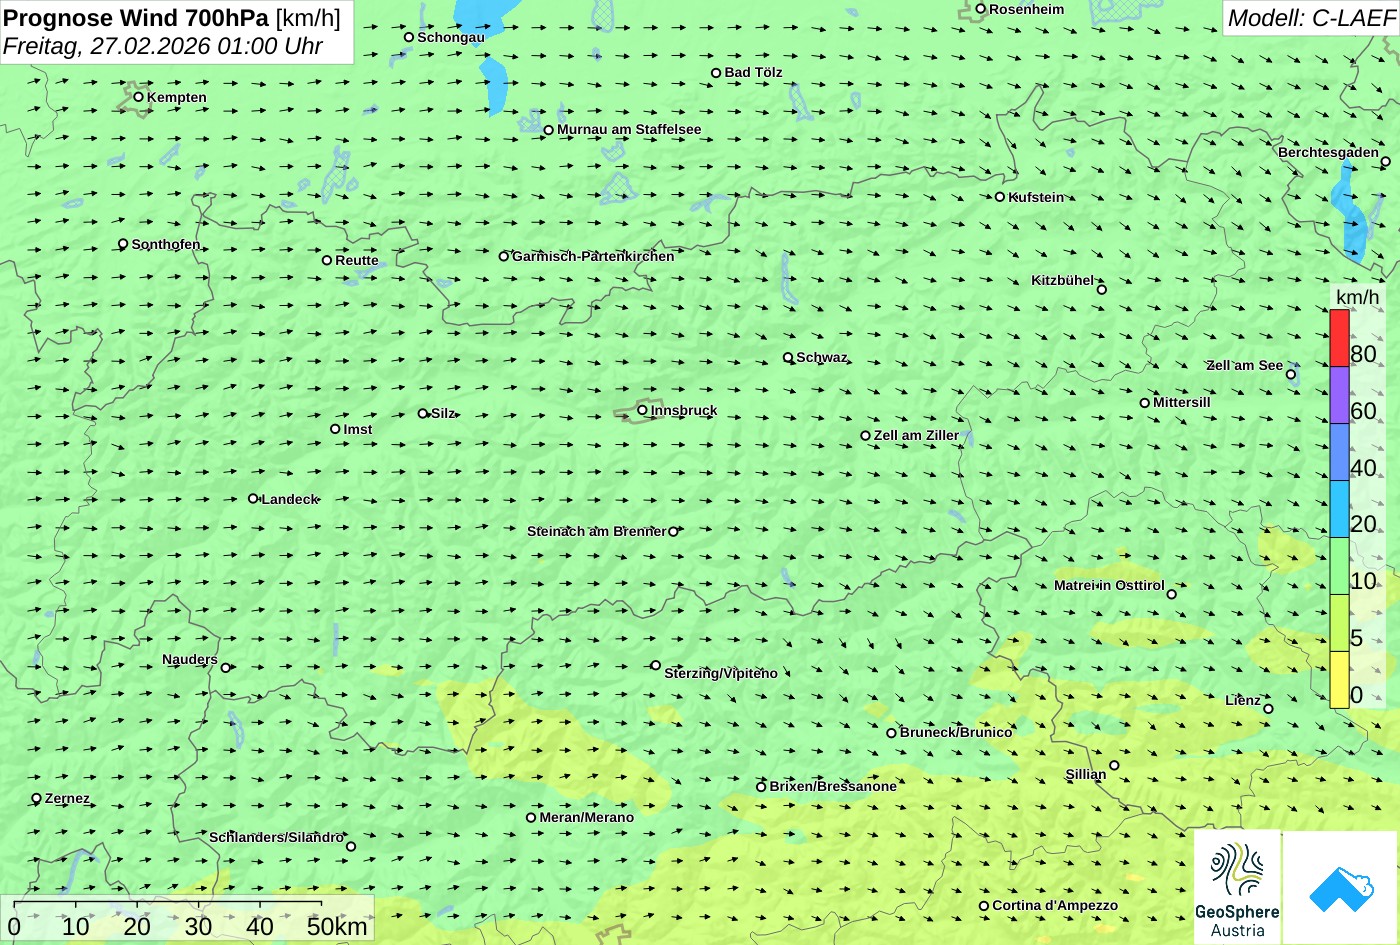Image resolution: width=1400 pixels, height=945 pixels.
Task: Click the 'Brixen/Bressanone' label
Action: pos(833,786)
